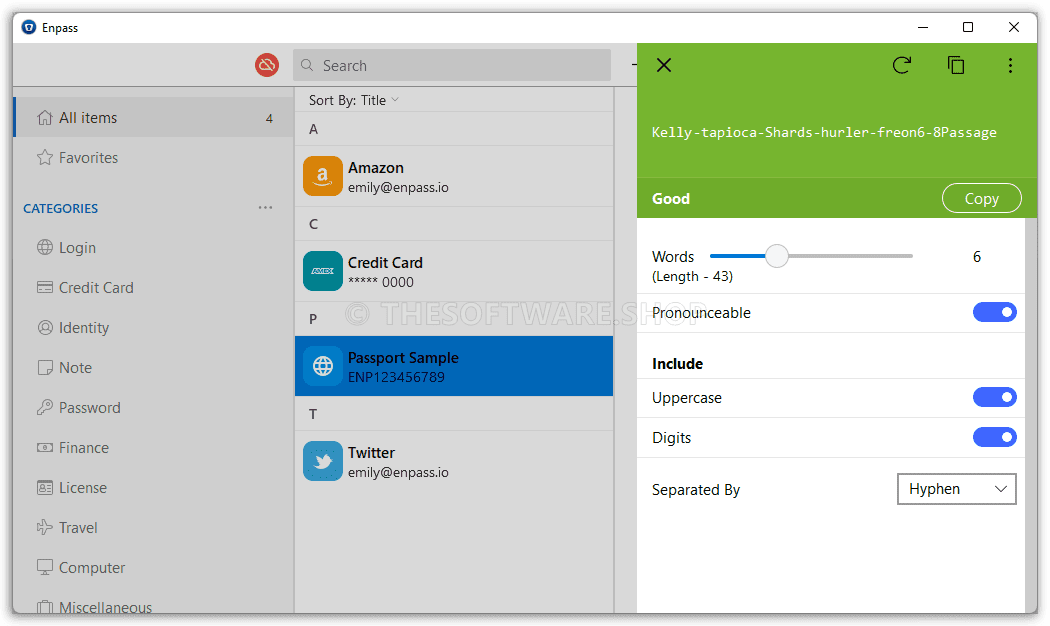The width and height of the screenshot is (1050, 626).
Task: Click the Search field
Action: (452, 65)
